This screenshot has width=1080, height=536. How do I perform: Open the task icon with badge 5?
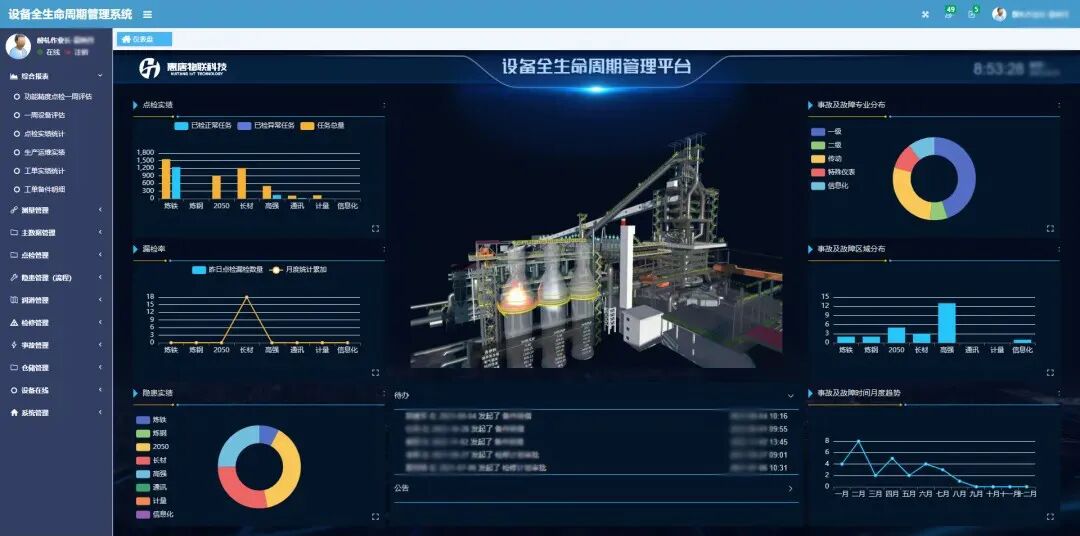tap(973, 13)
